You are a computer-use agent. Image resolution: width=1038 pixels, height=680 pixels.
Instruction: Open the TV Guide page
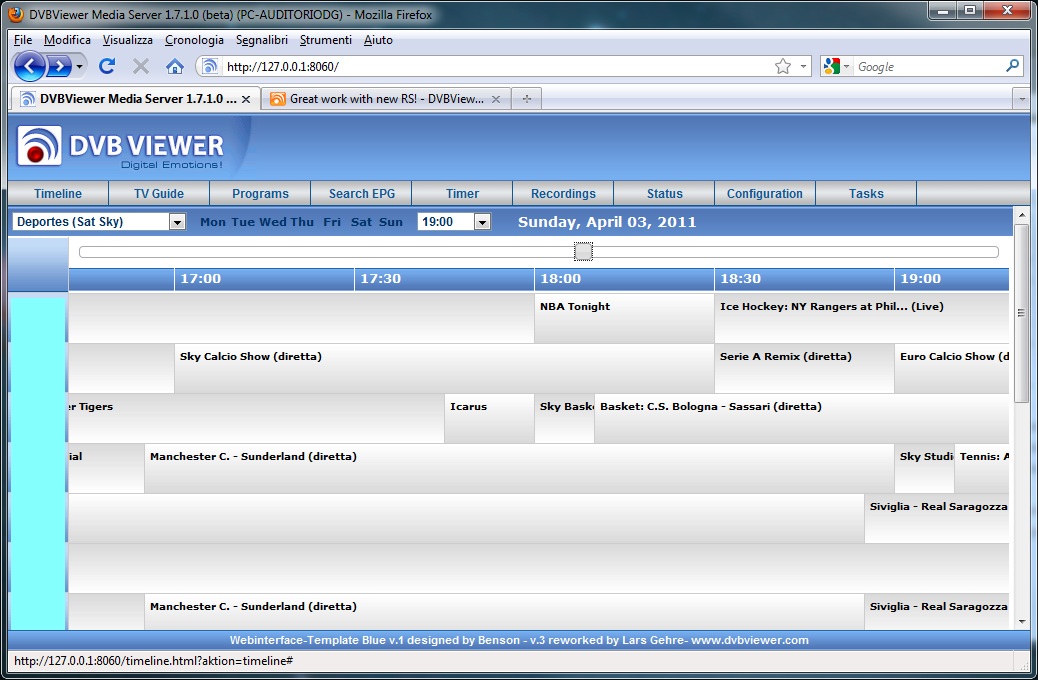159,193
